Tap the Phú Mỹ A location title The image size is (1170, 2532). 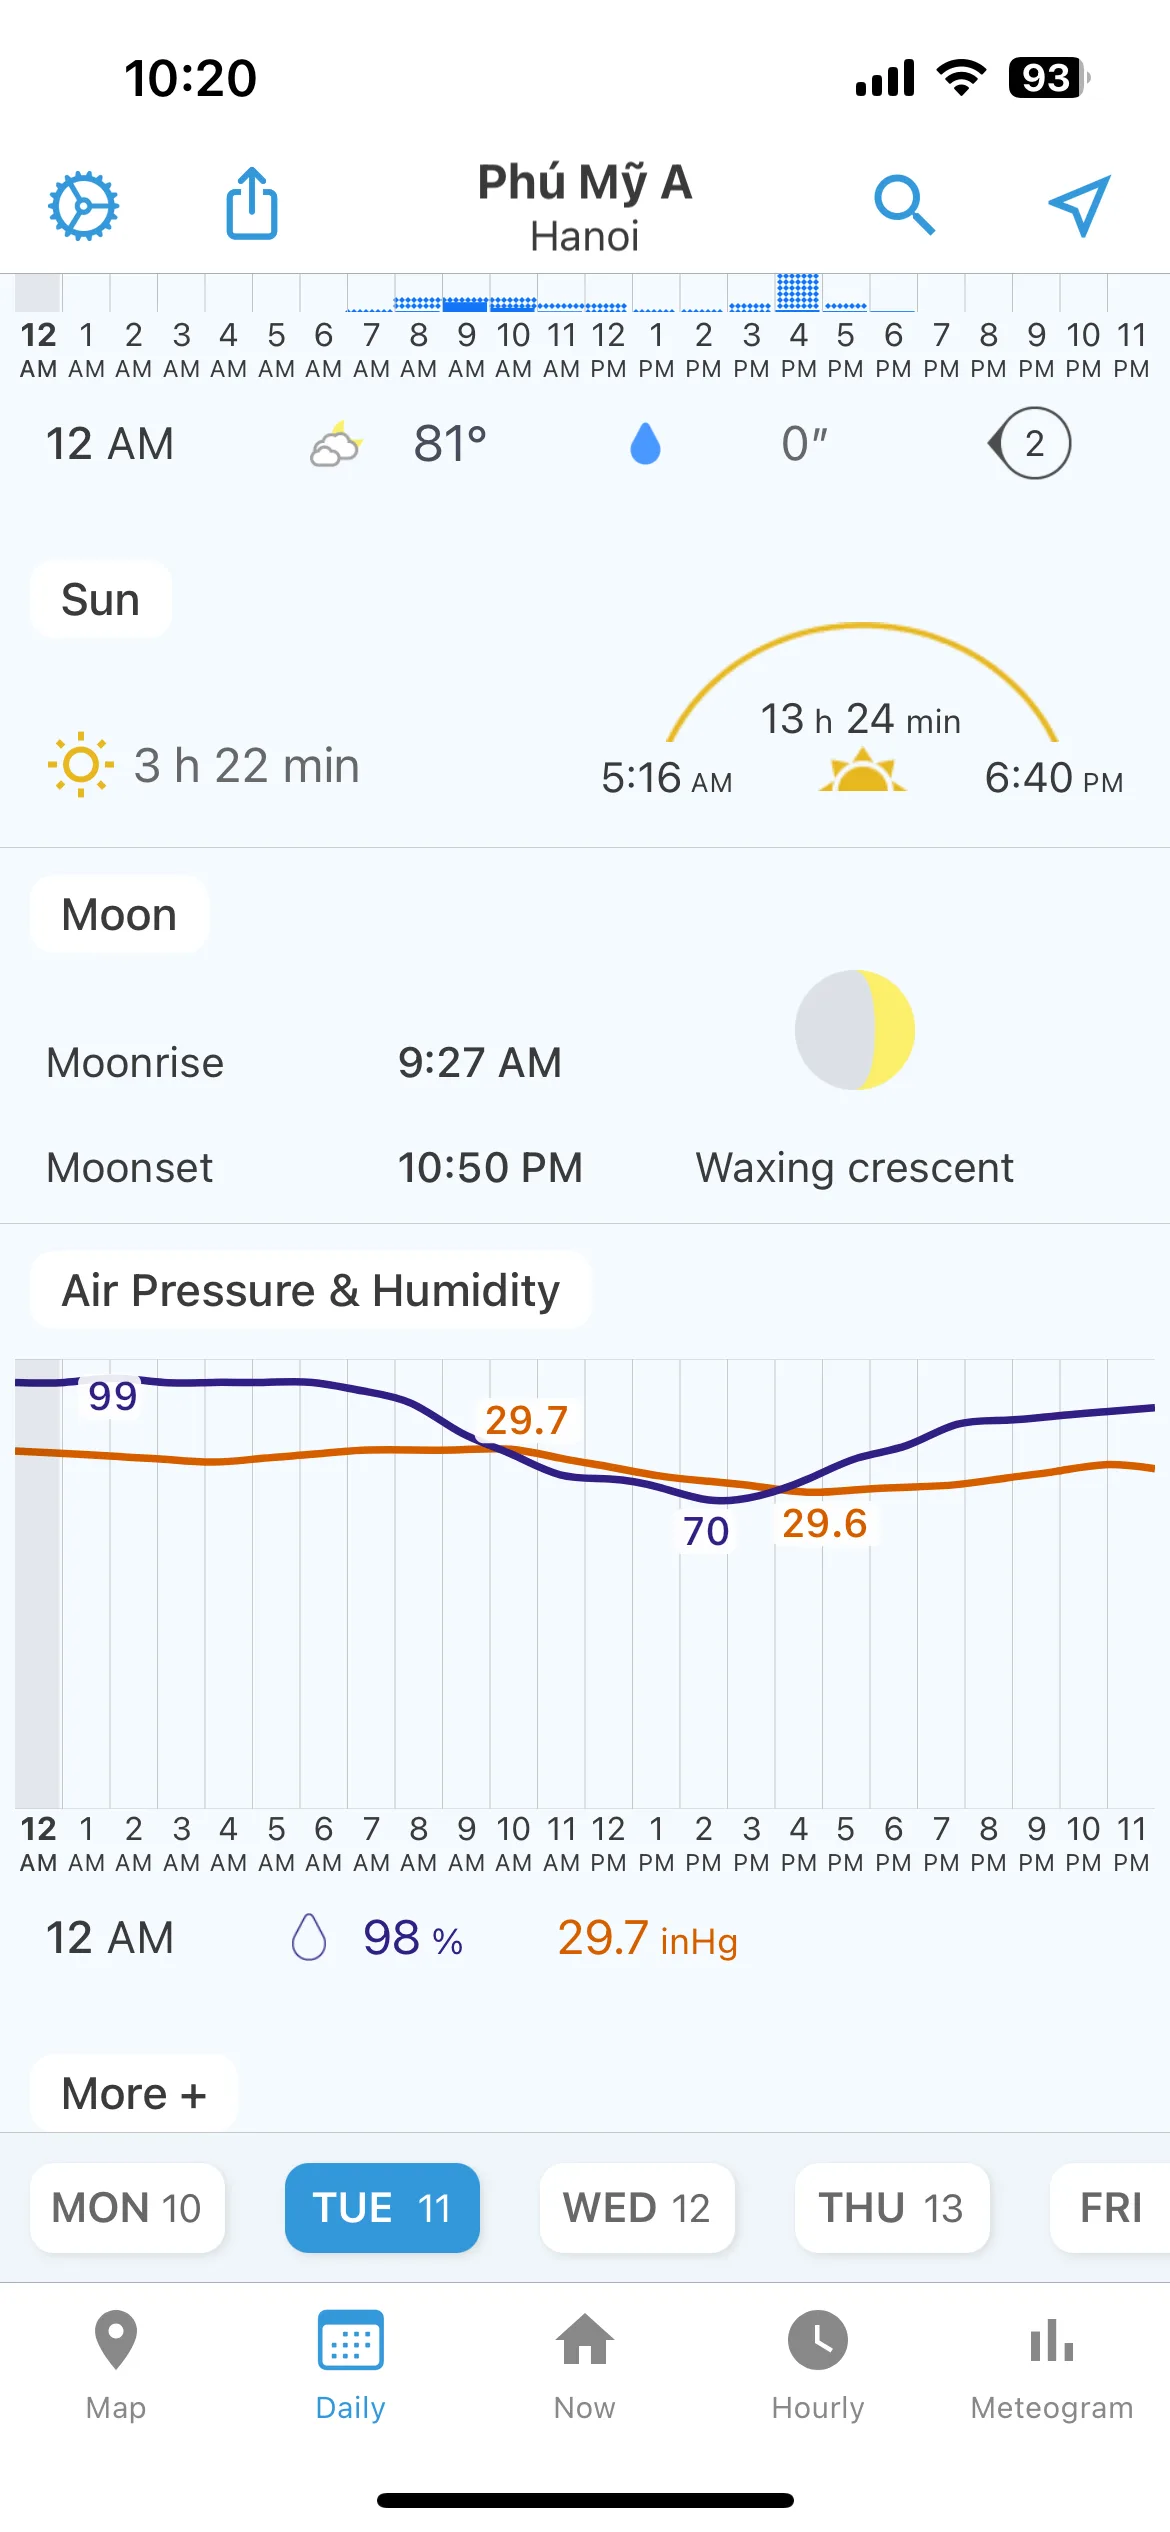[585, 182]
